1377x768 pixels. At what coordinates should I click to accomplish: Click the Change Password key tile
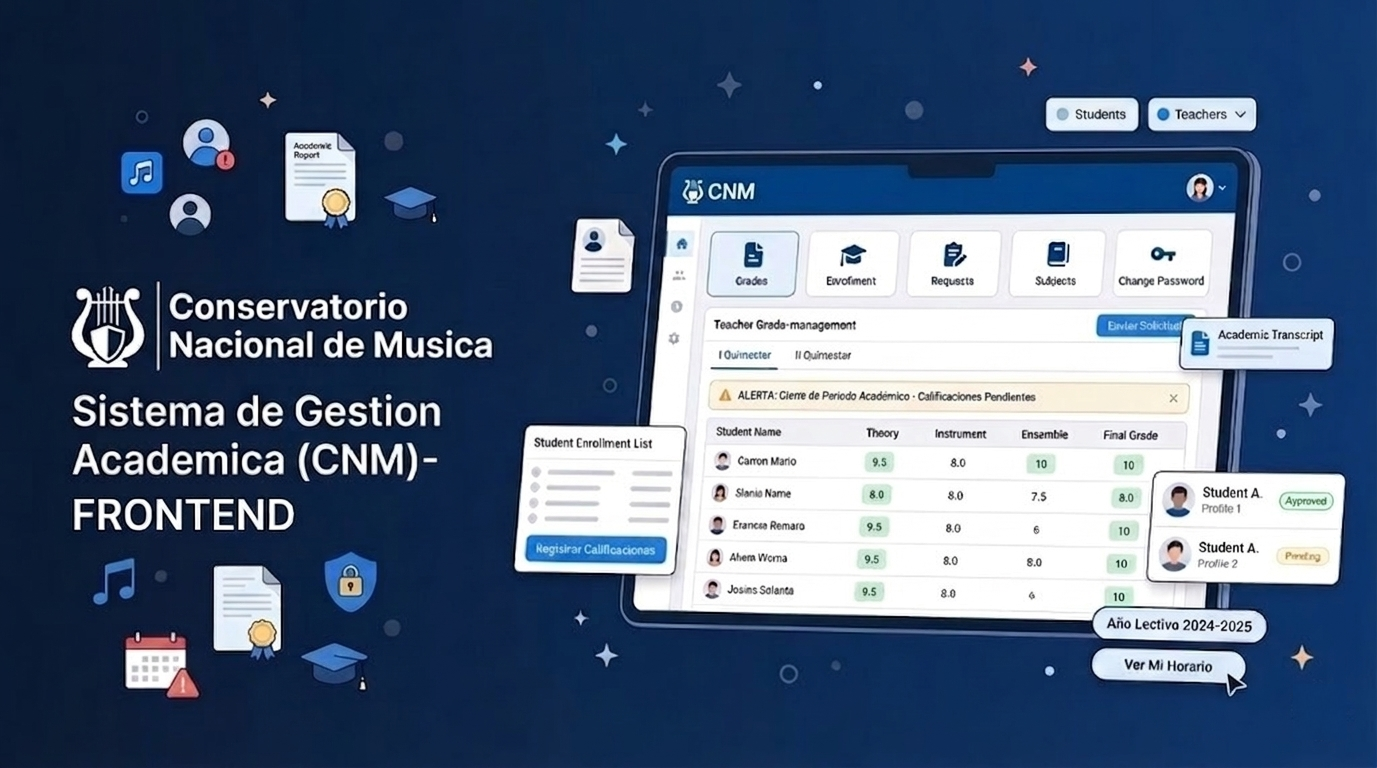[x=1161, y=264]
